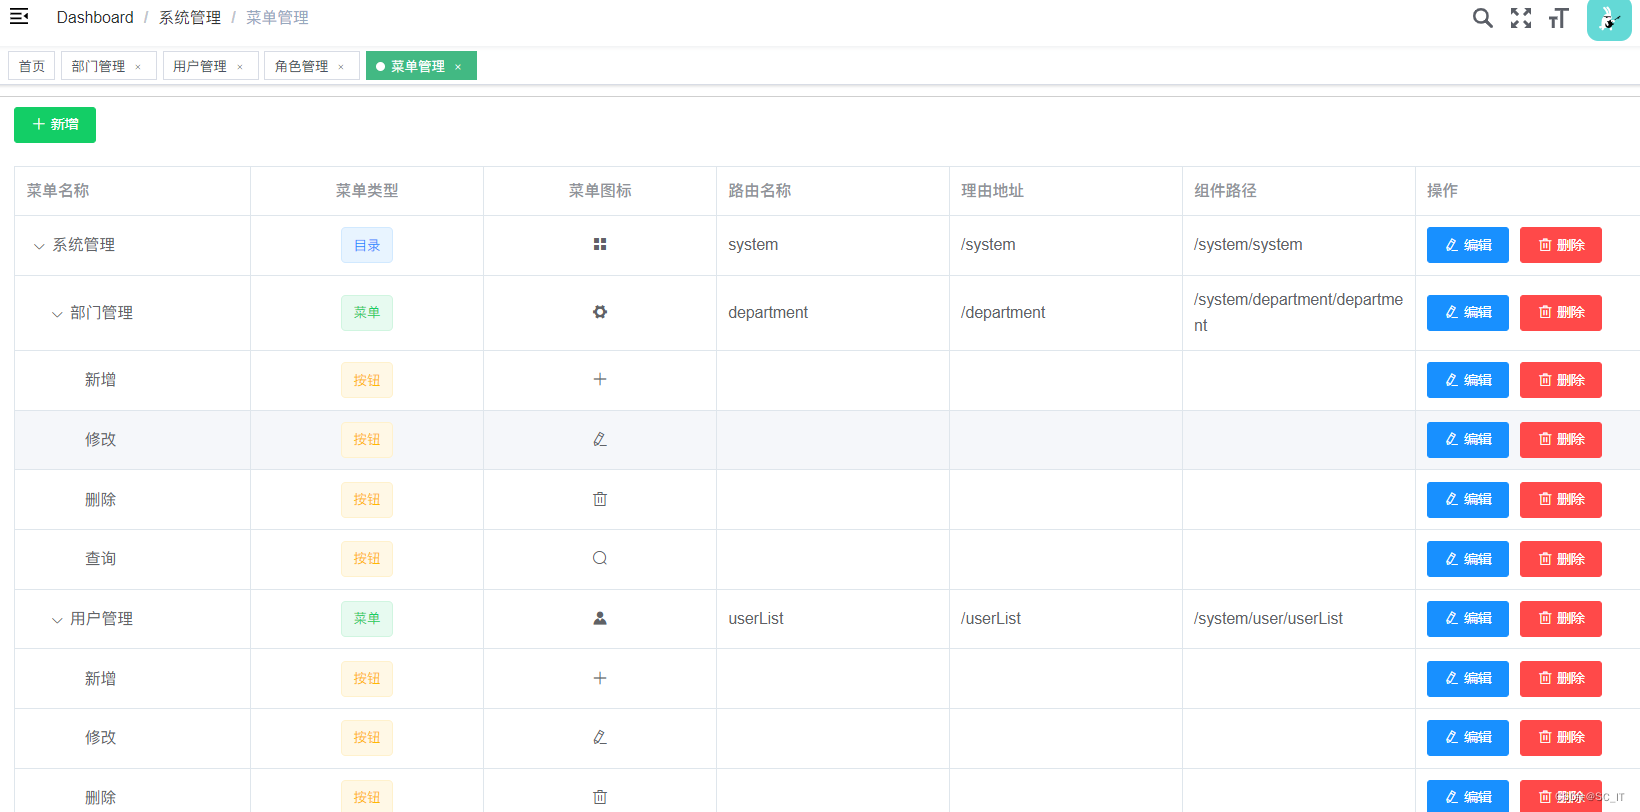1640x812 pixels.
Task: Collapse the 用户管理 tree row
Action: pyautogui.click(x=57, y=620)
